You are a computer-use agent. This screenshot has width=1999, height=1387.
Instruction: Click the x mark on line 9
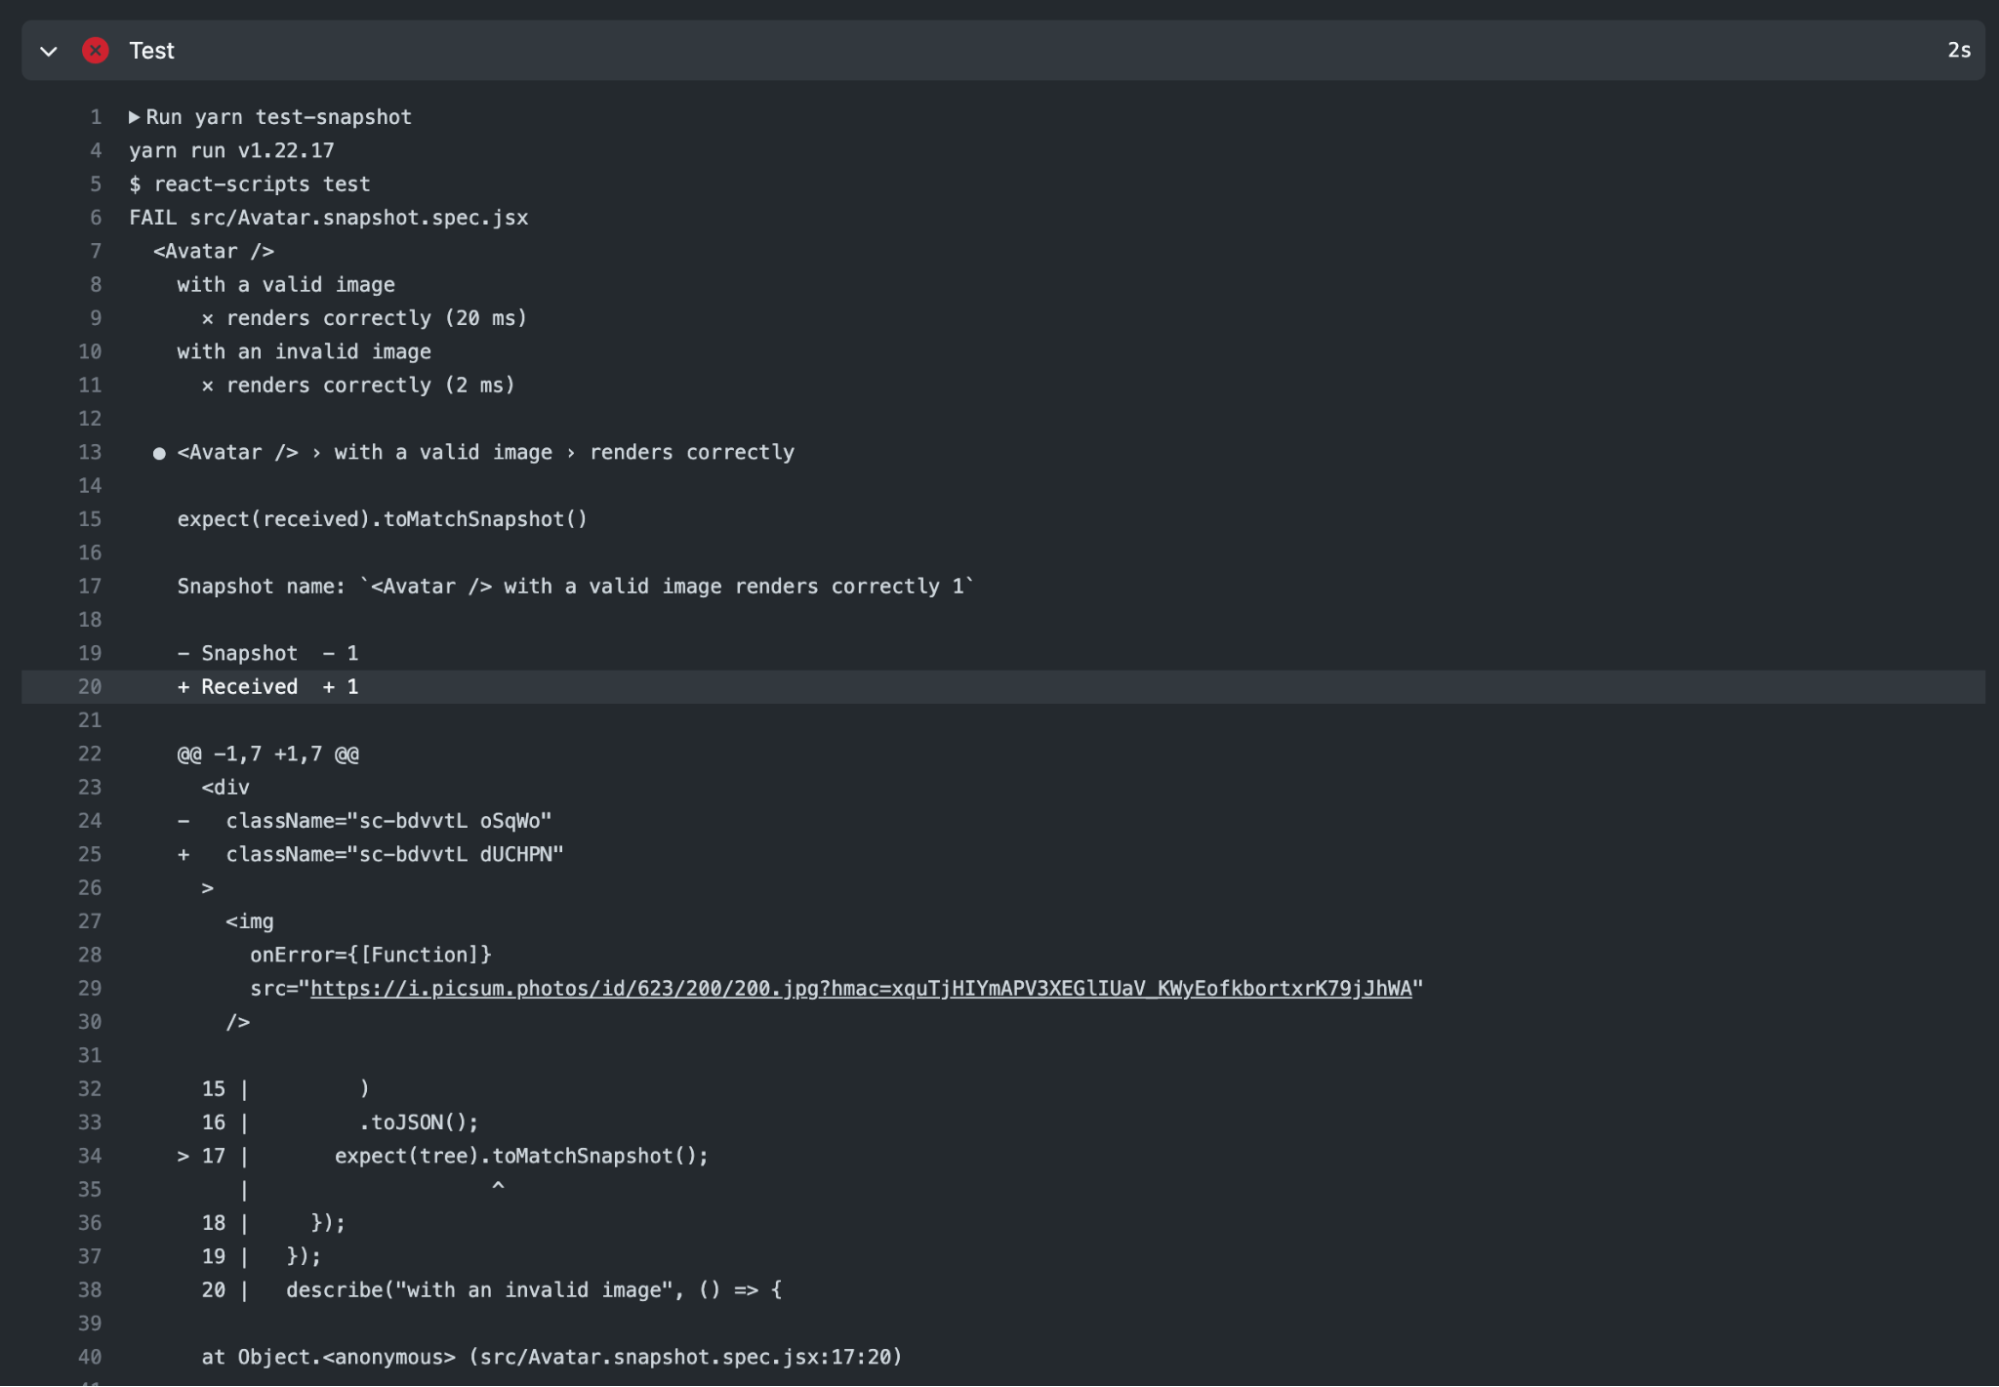[207, 319]
